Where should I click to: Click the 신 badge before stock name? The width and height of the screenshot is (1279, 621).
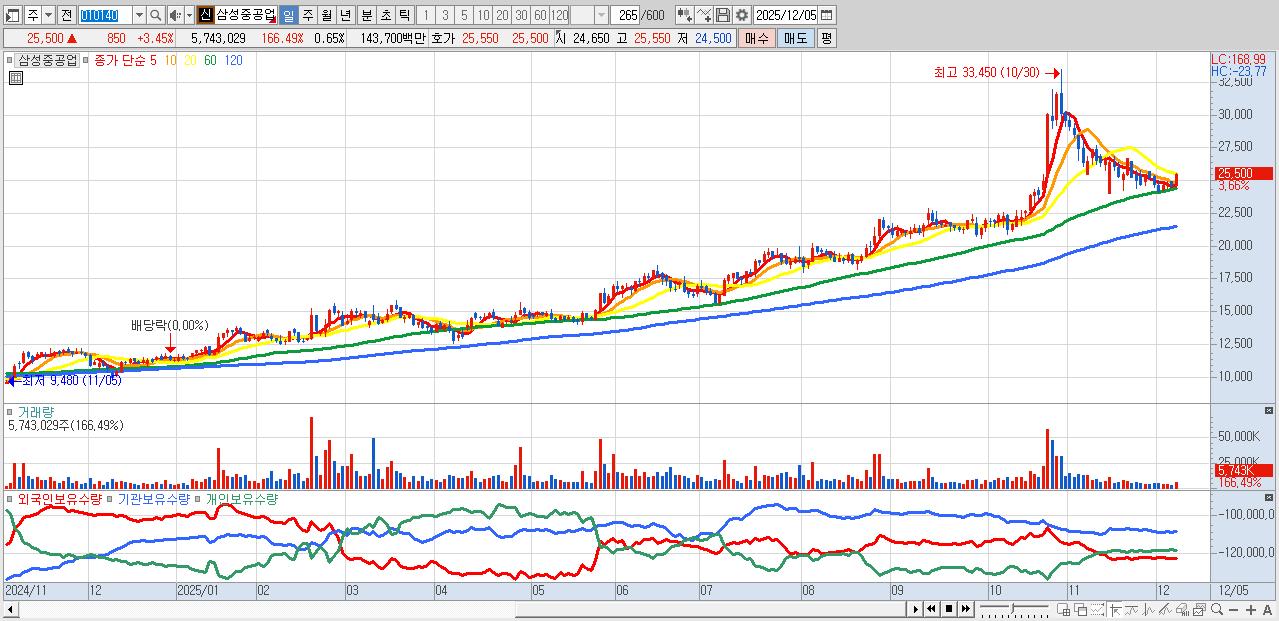[x=205, y=15]
